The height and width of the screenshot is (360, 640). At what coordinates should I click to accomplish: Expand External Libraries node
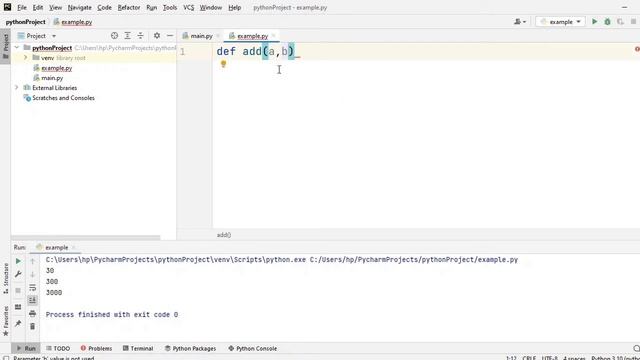tap(17, 87)
